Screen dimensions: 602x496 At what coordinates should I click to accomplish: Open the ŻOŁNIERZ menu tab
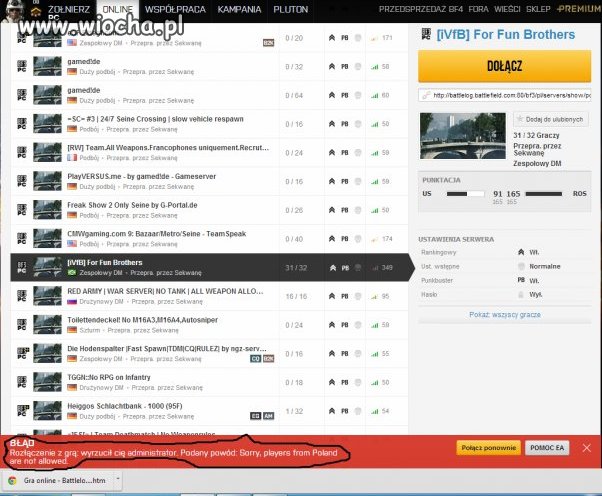click(x=69, y=9)
